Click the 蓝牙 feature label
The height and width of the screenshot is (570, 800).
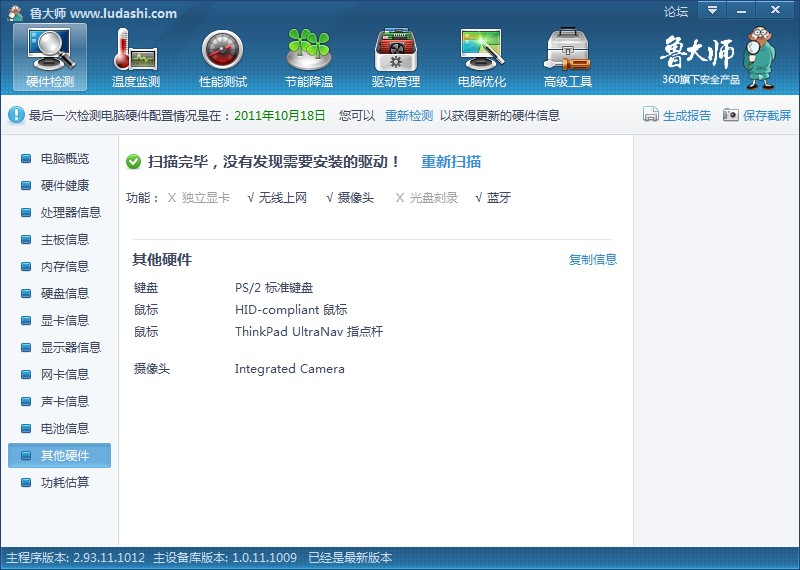[x=499, y=197]
